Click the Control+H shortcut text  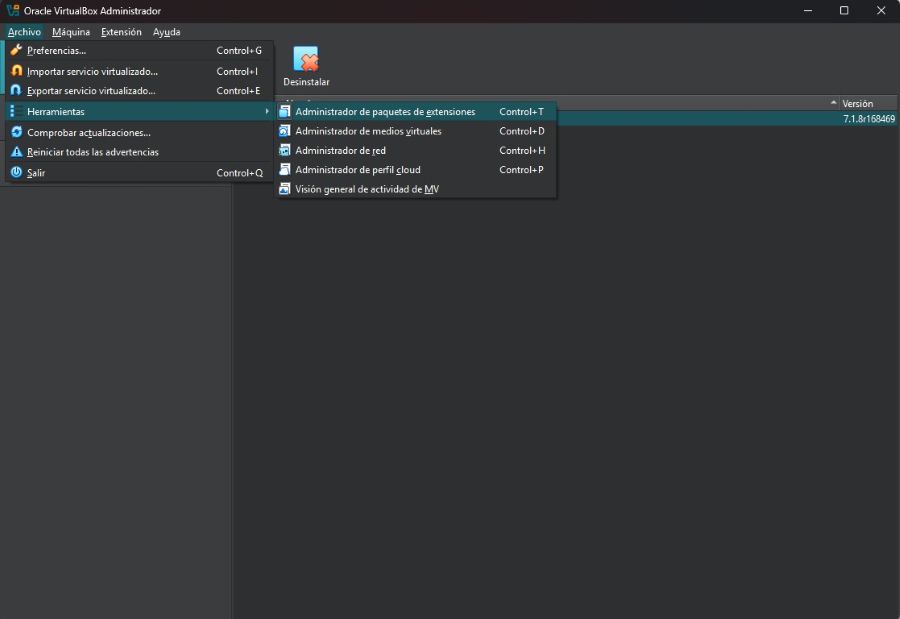[522, 150]
